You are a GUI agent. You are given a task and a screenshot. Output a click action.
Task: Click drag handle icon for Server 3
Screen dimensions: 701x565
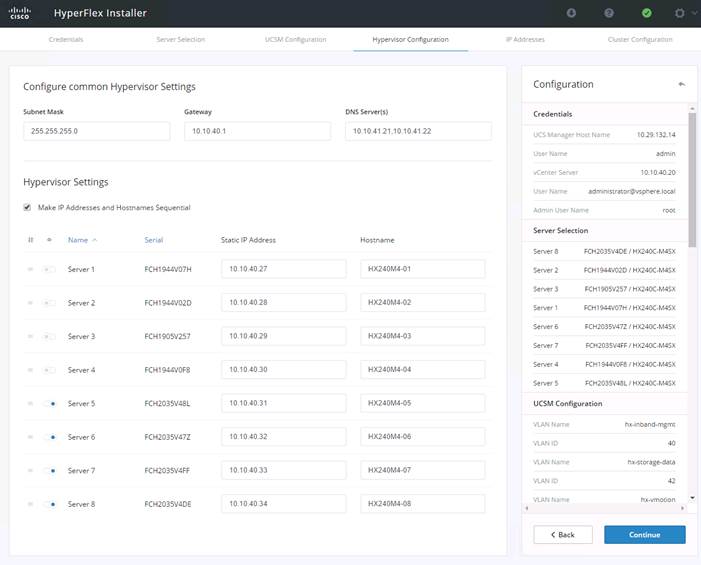[x=30, y=336]
